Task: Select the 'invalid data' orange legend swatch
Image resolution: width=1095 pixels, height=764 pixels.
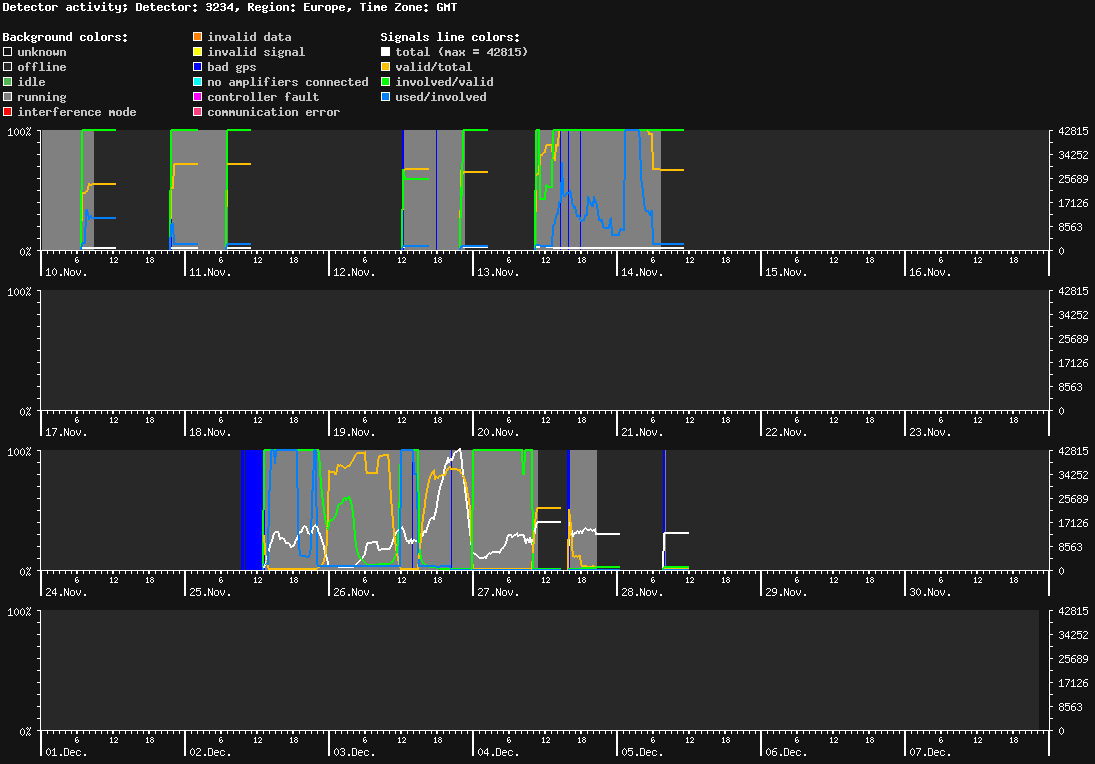Action: (198, 36)
